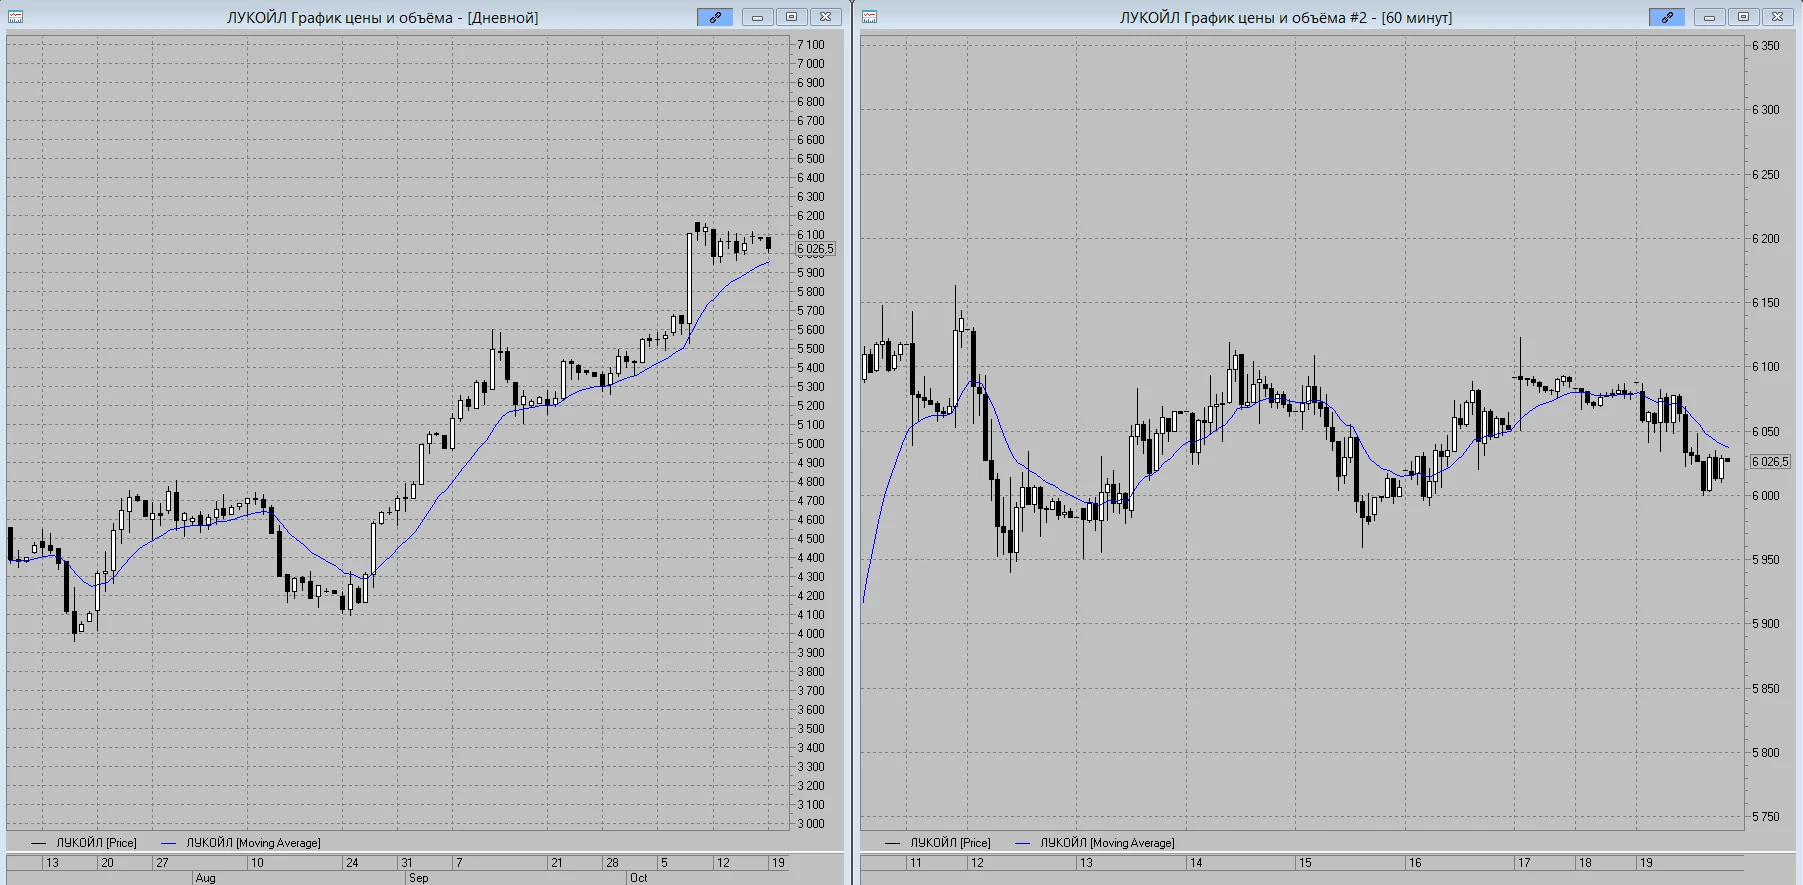Select the 60 минут chart title bar text
Image resolution: width=1803 pixels, height=885 pixels.
click(1286, 18)
